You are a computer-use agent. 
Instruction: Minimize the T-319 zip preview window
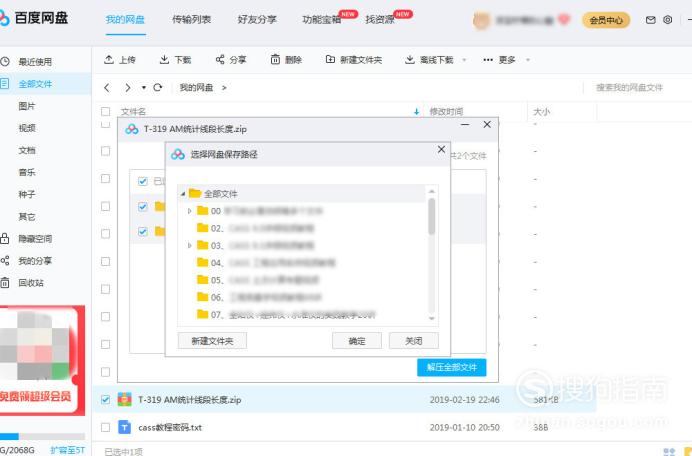465,125
